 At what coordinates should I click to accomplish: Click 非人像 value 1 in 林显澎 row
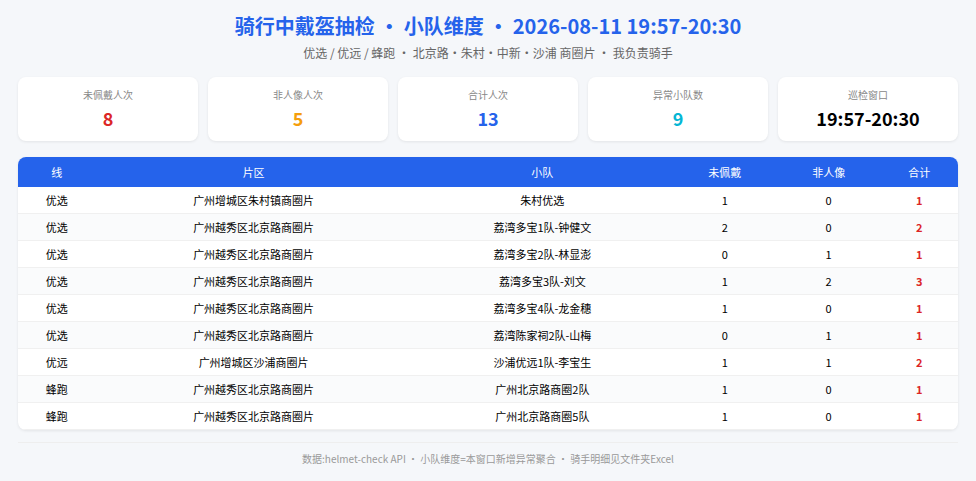[x=828, y=255]
